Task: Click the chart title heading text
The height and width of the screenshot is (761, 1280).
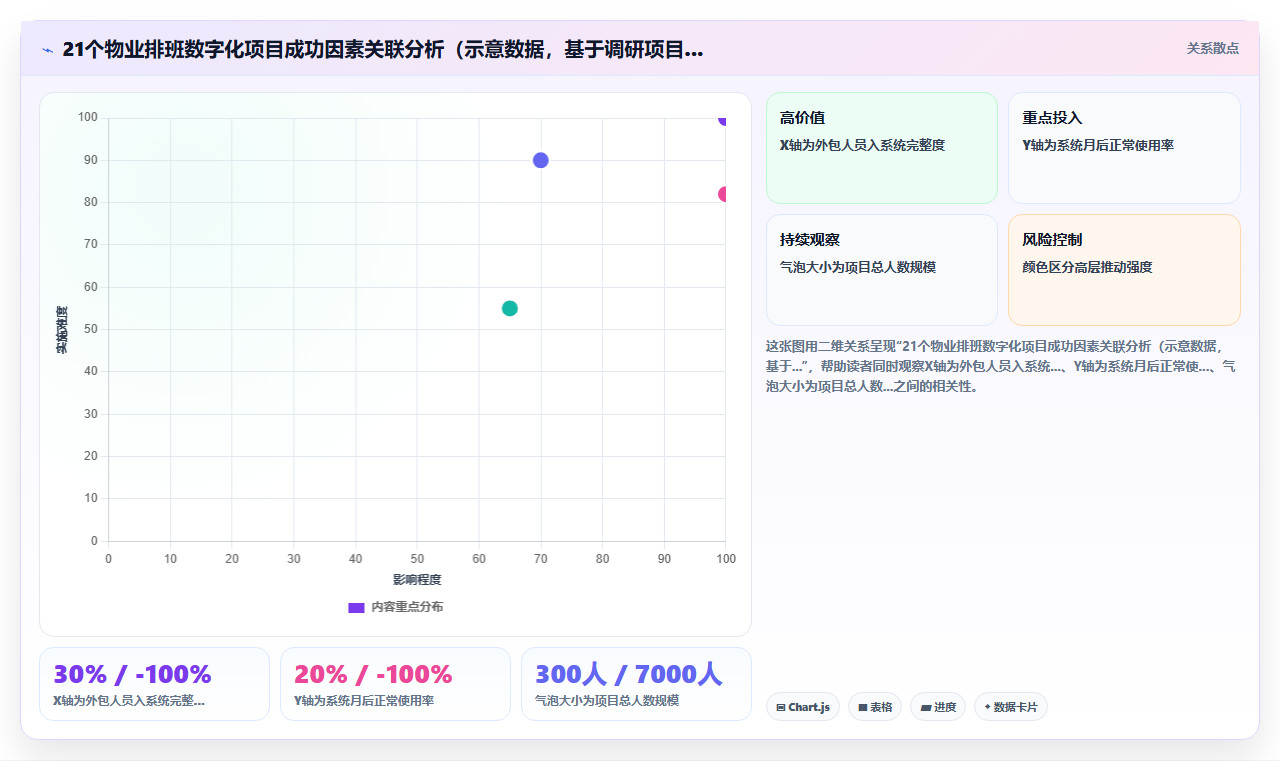Action: point(382,50)
